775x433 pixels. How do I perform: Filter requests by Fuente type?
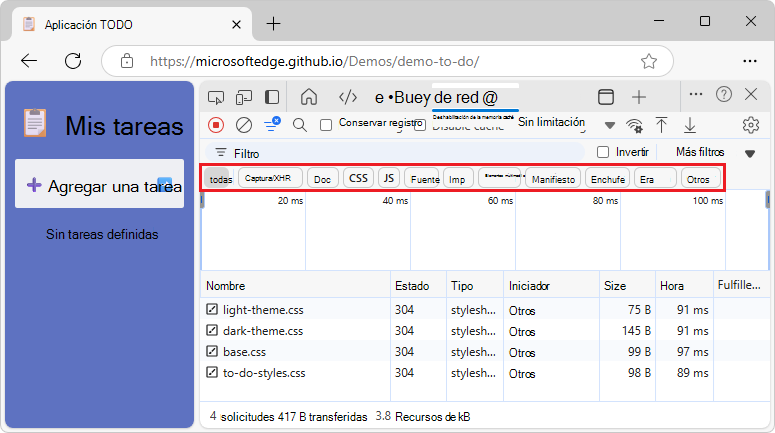tap(424, 179)
